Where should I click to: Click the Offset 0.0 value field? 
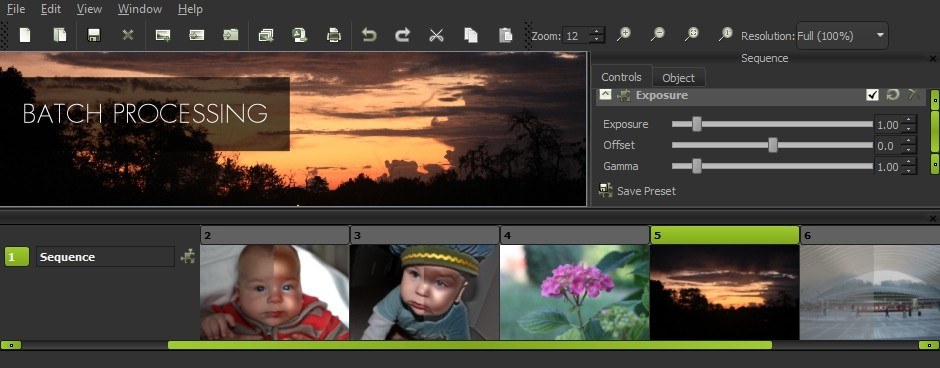pyautogui.click(x=888, y=146)
